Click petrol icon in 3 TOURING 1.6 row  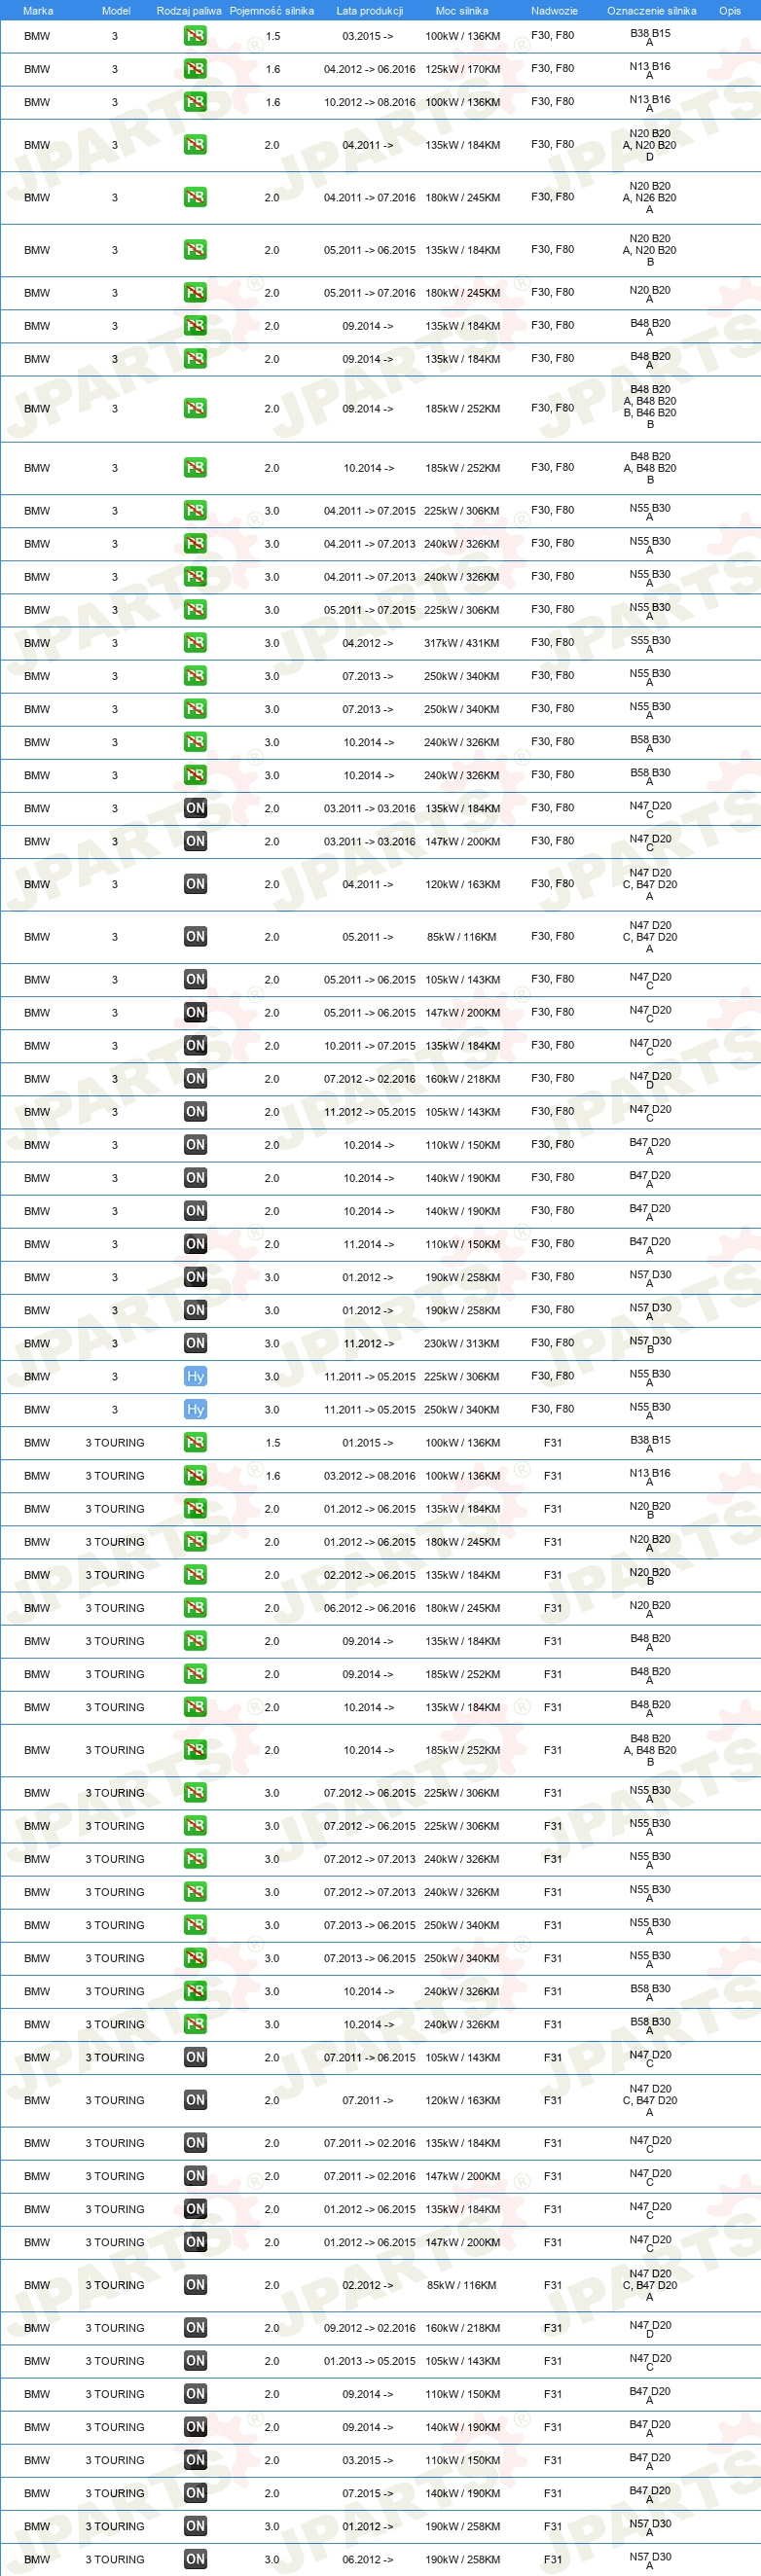click(195, 1475)
